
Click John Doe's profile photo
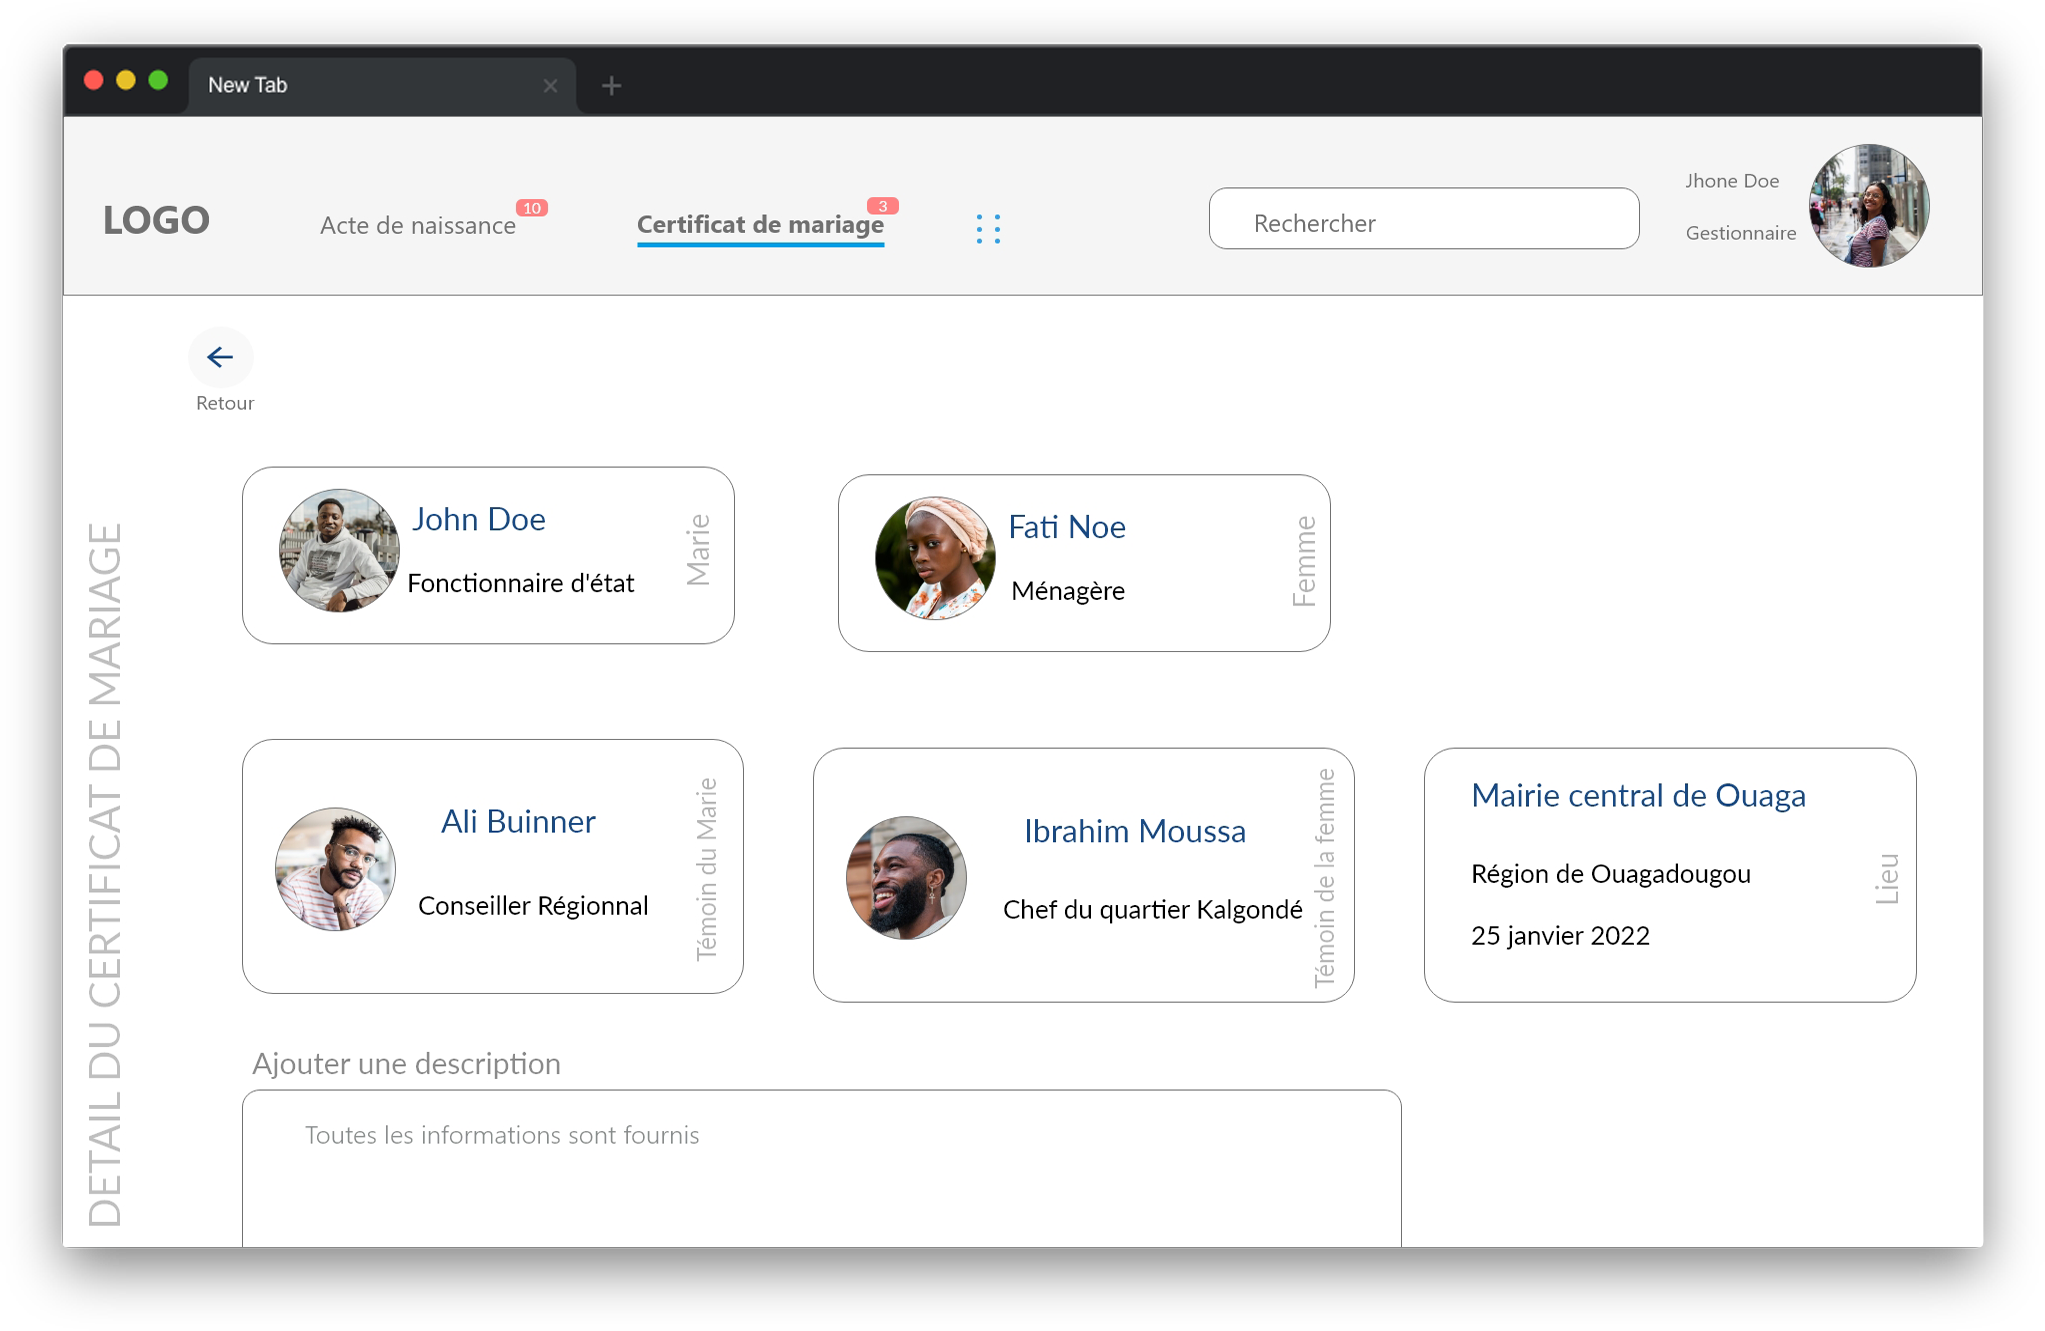339,550
